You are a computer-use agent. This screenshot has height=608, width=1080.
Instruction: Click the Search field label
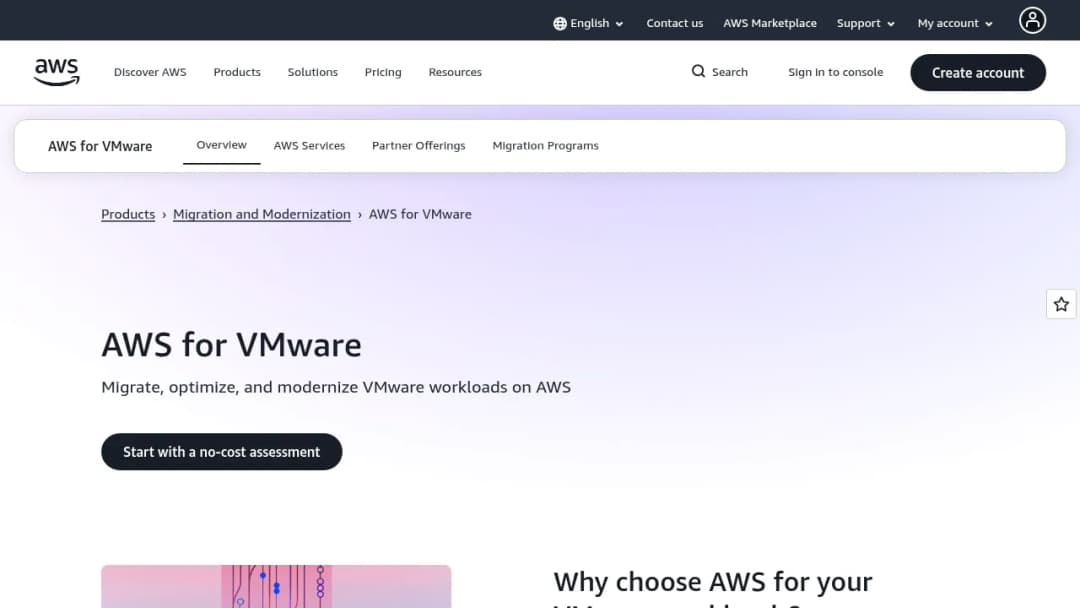pos(729,72)
